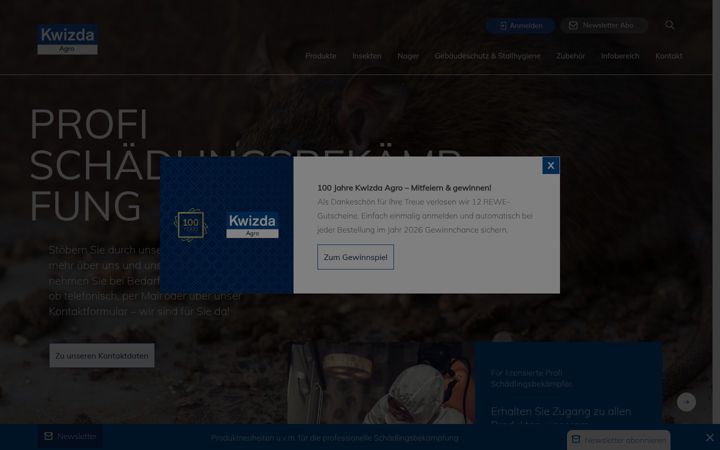Dismiss the bottom newsletter bar
The width and height of the screenshot is (720, 450).
click(x=709, y=437)
